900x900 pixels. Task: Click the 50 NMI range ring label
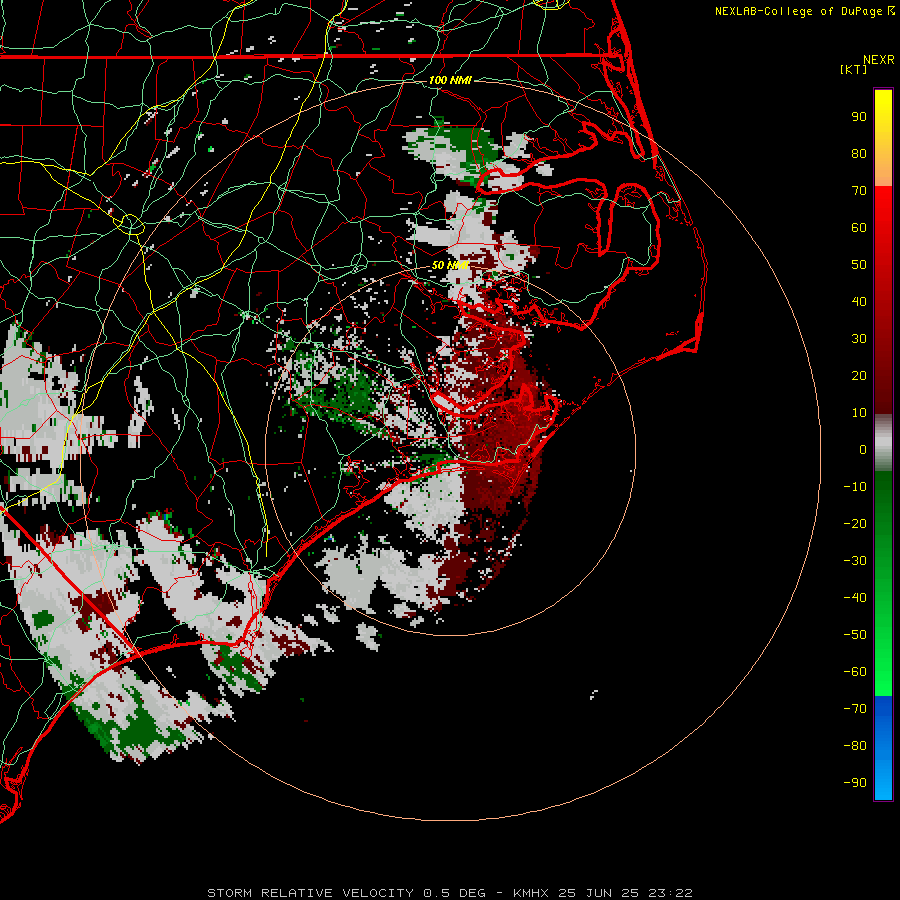[x=450, y=265]
